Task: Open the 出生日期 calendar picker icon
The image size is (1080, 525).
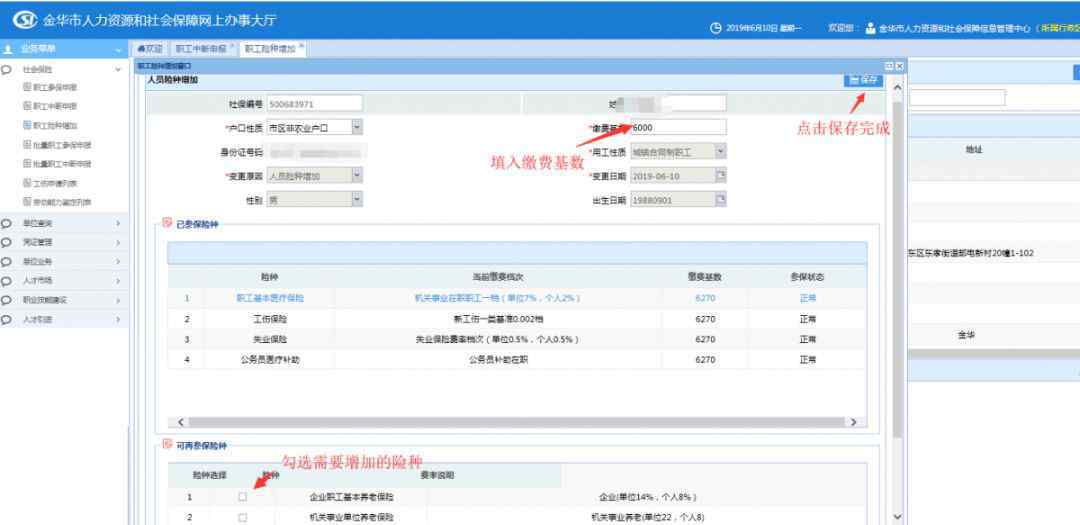Action: [719, 199]
